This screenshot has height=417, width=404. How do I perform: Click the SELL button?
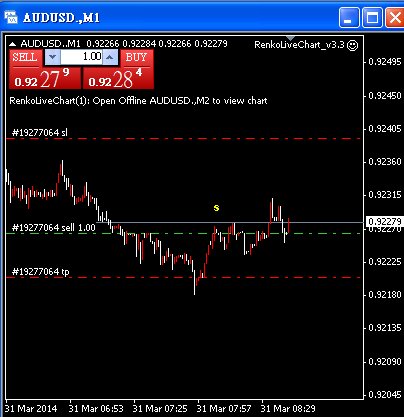click(x=26, y=57)
